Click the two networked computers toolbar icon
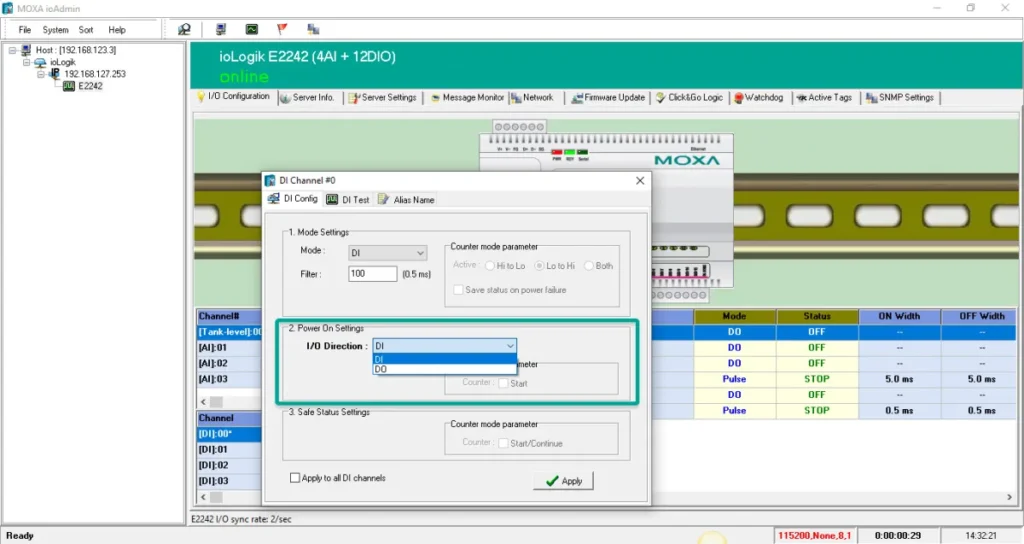Image resolution: width=1024 pixels, height=544 pixels. point(313,29)
